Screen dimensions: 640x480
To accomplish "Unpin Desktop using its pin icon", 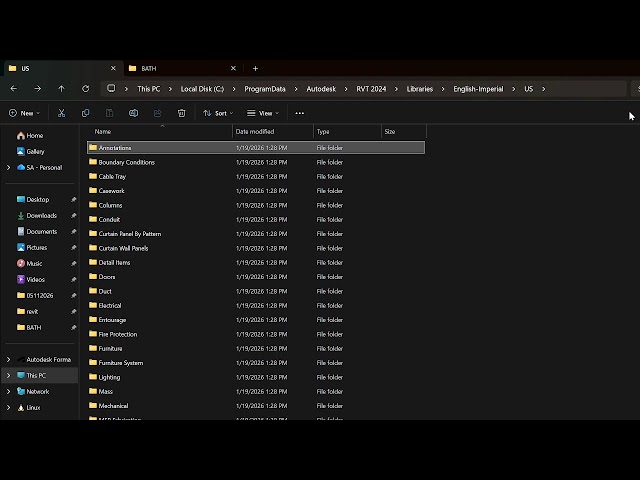I will point(73,200).
